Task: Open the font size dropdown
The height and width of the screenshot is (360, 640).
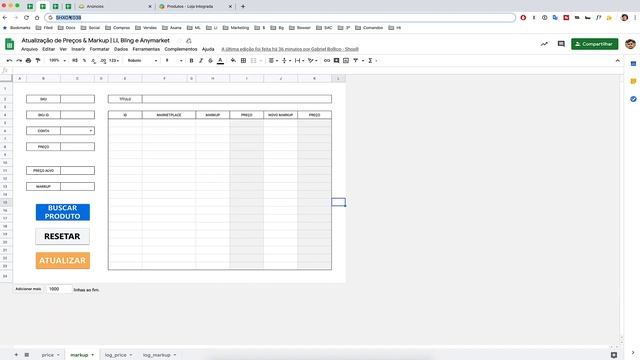Action: point(173,60)
